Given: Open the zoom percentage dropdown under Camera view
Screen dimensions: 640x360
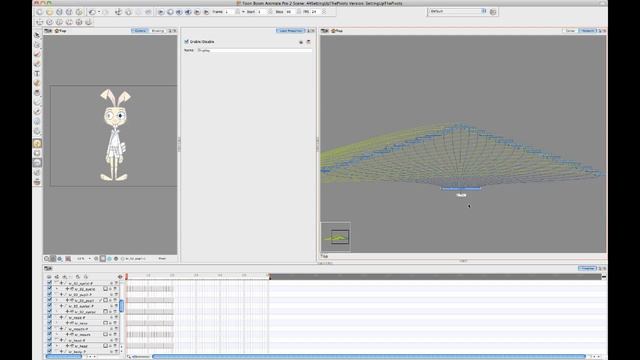Looking at the screenshot, I should coord(89,259).
